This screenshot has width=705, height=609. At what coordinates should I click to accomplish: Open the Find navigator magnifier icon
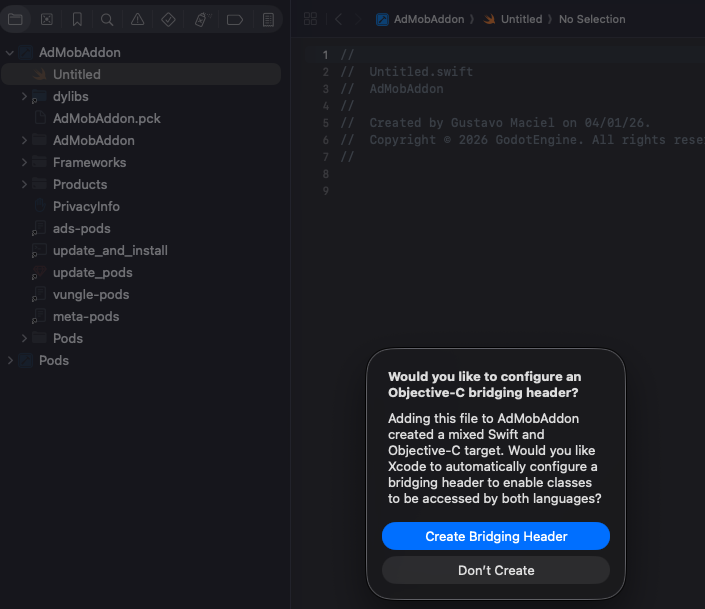107,19
